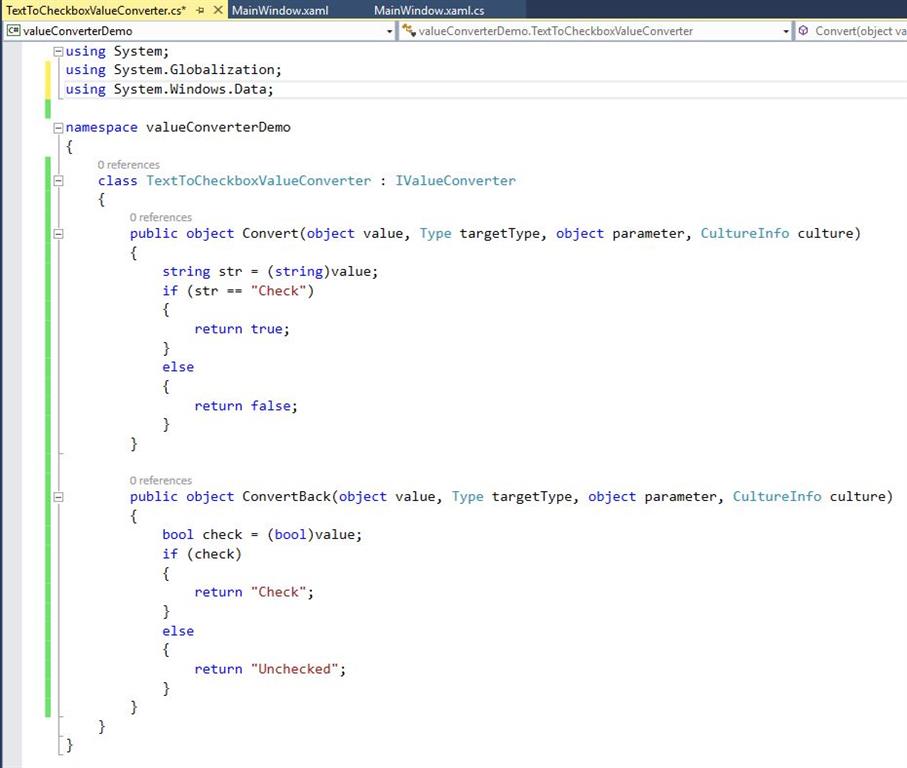This screenshot has height=768, width=907.
Task: Open the type dropdown showing TextToCheckboxValueConverter
Action: [x=785, y=31]
